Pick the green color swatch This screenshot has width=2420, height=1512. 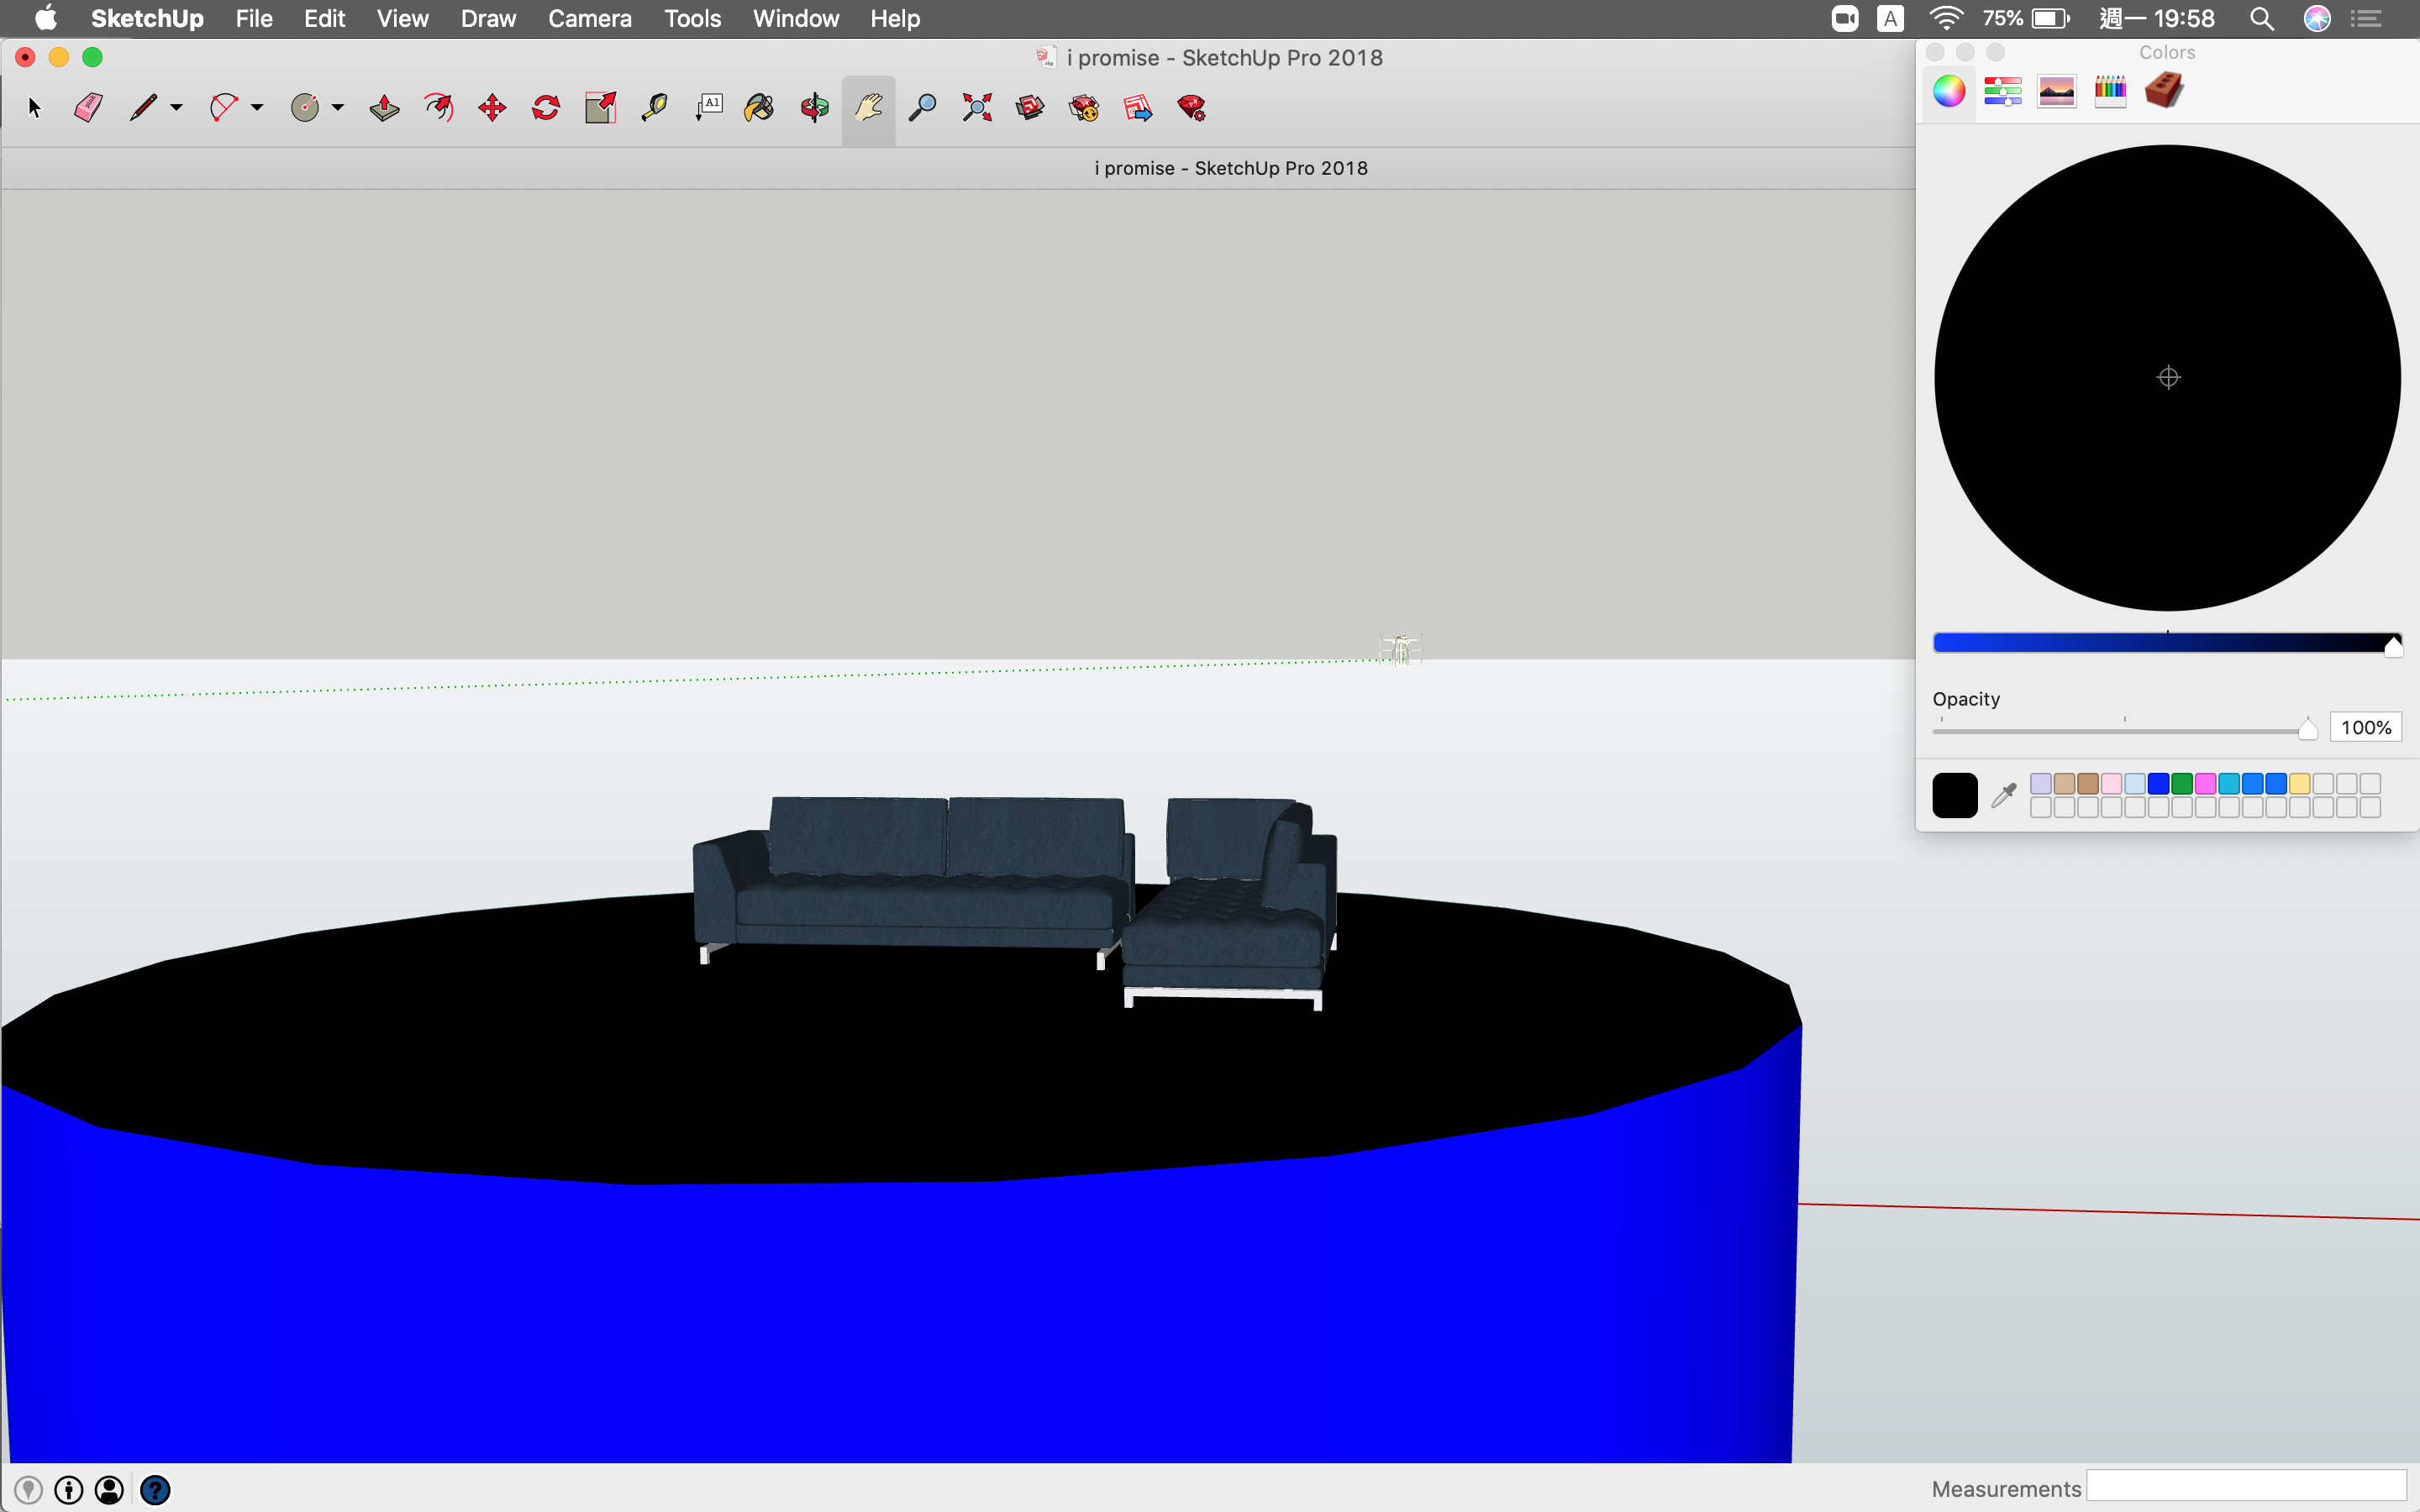click(2181, 784)
